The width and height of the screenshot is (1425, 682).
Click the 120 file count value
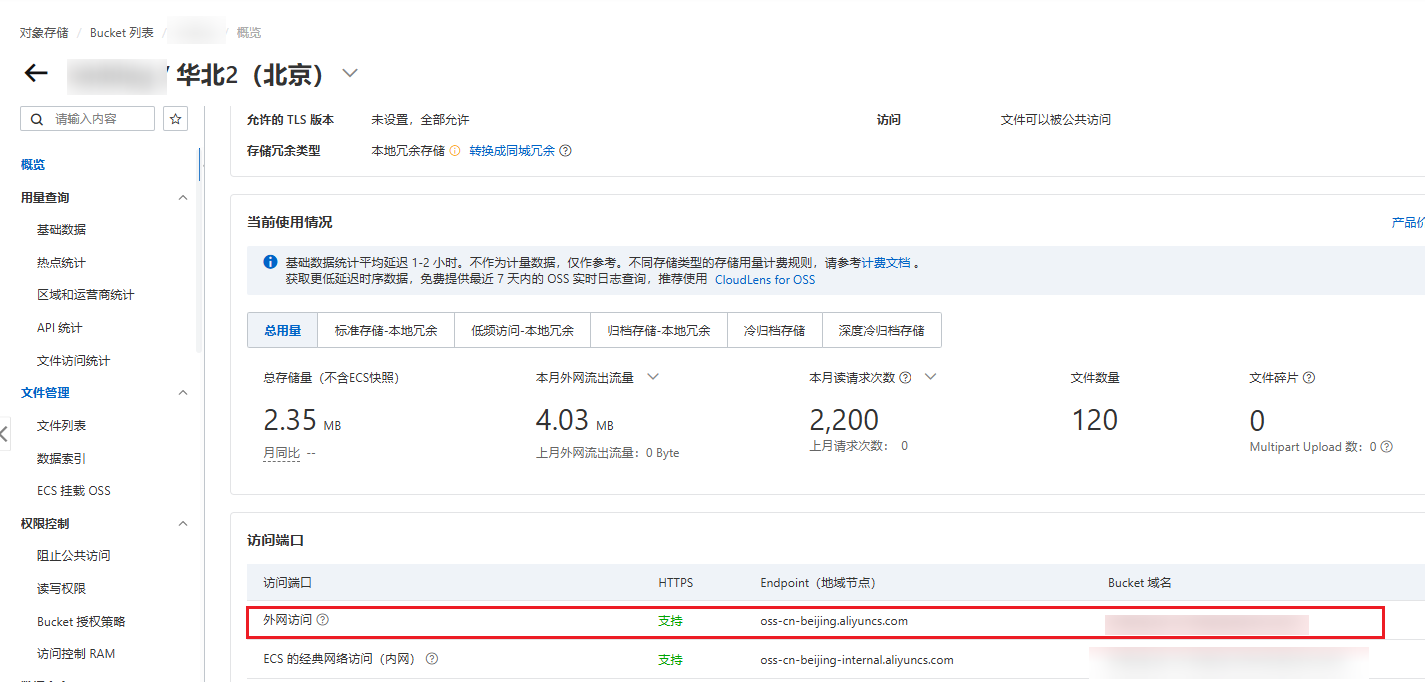(1094, 420)
